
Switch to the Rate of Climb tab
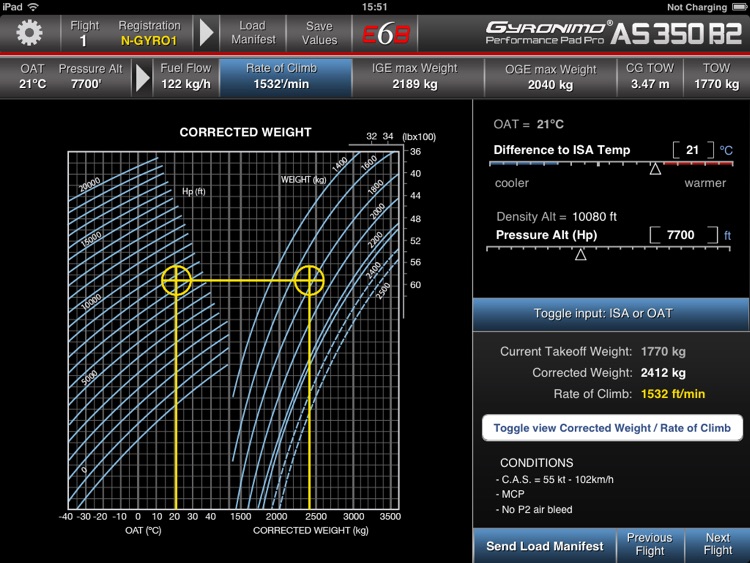pos(286,77)
